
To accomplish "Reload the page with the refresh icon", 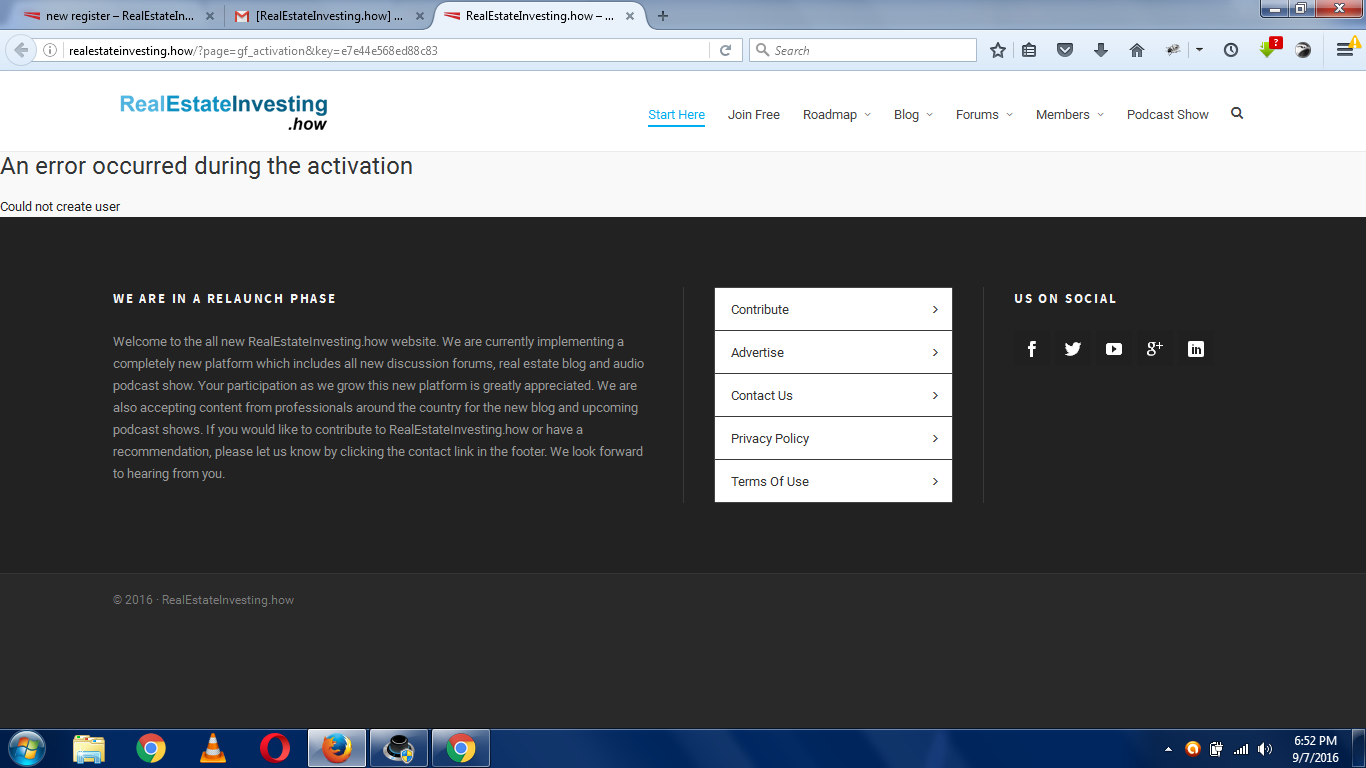I will click(x=726, y=50).
